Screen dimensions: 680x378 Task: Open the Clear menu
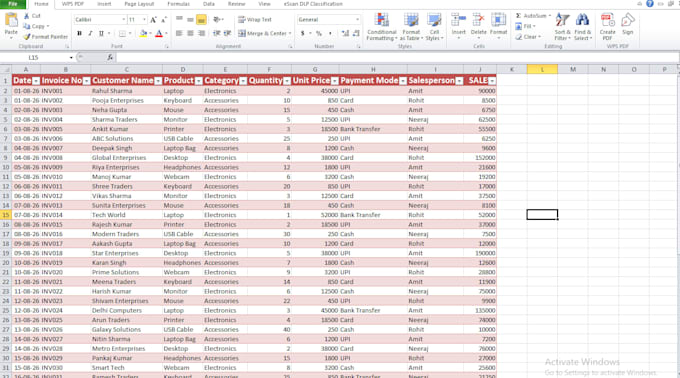pyautogui.click(x=528, y=37)
